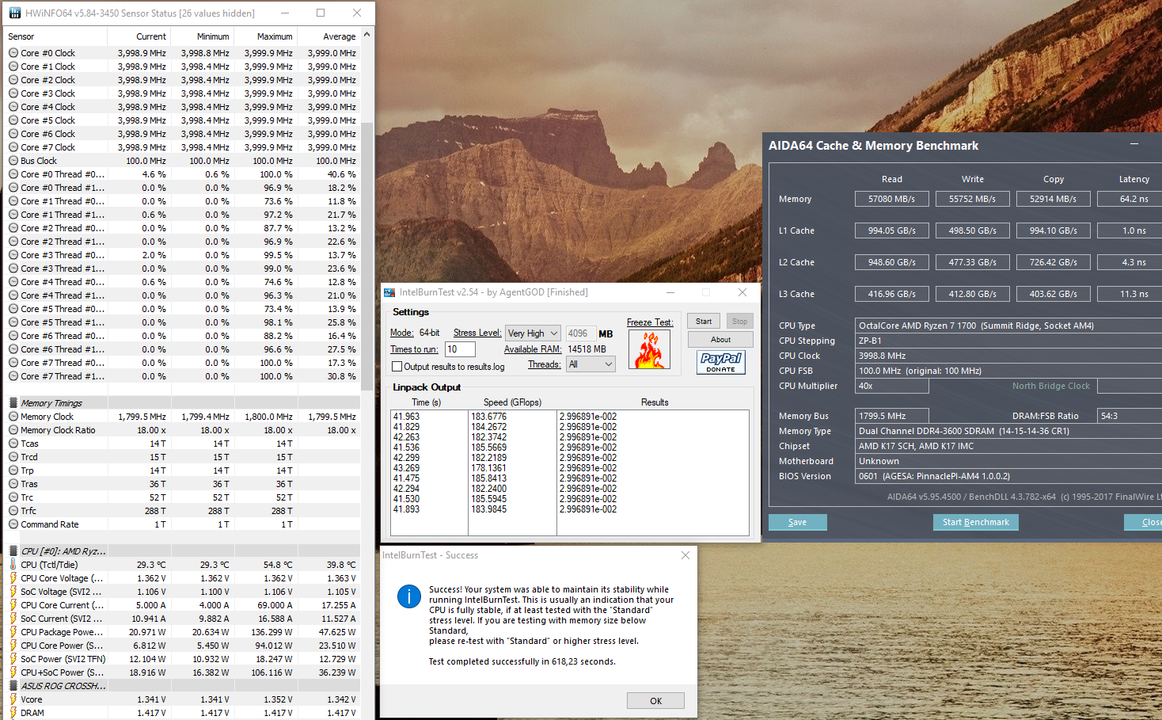
Task: Click the L2 Cache Copy 726.42 GB/s value
Action: (1053, 262)
